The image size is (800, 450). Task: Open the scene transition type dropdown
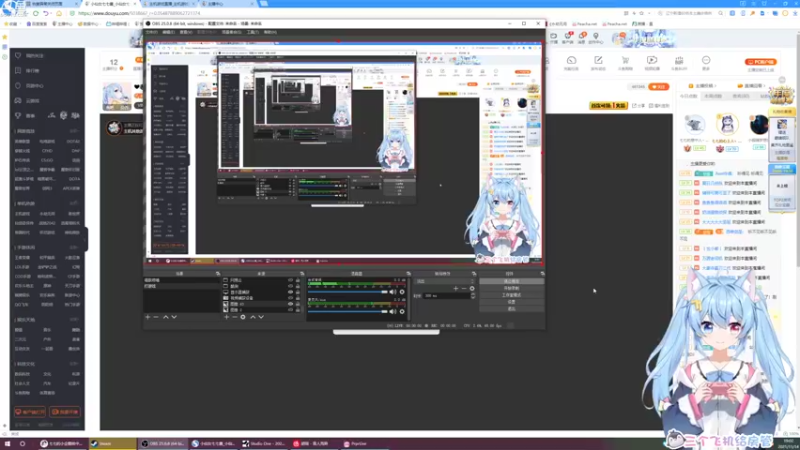coord(445,281)
